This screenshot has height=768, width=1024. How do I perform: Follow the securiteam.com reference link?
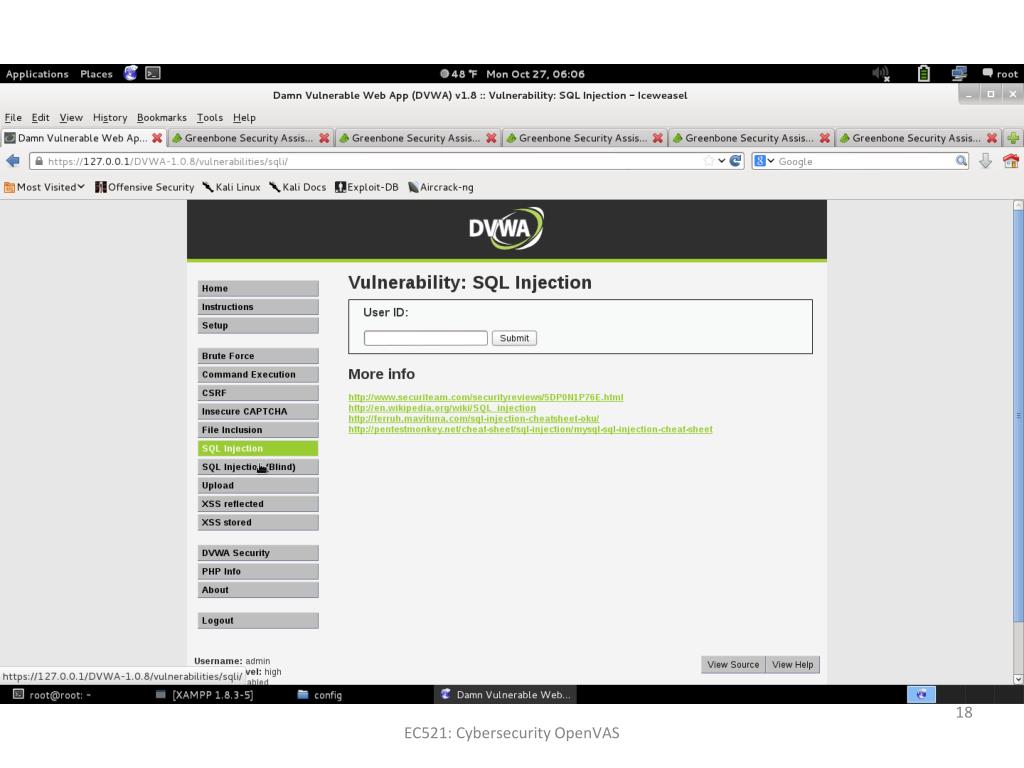[x=485, y=397]
